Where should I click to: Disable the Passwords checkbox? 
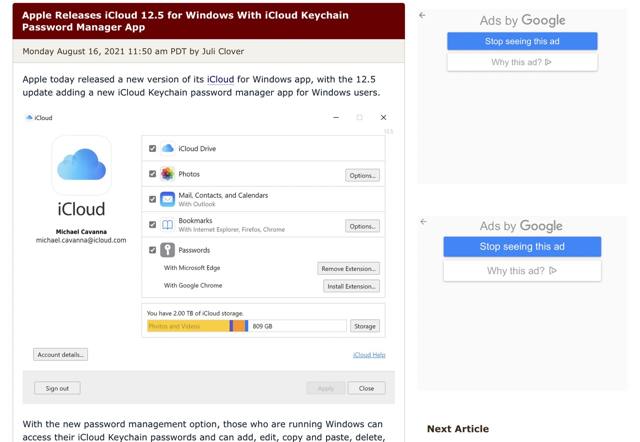(152, 250)
